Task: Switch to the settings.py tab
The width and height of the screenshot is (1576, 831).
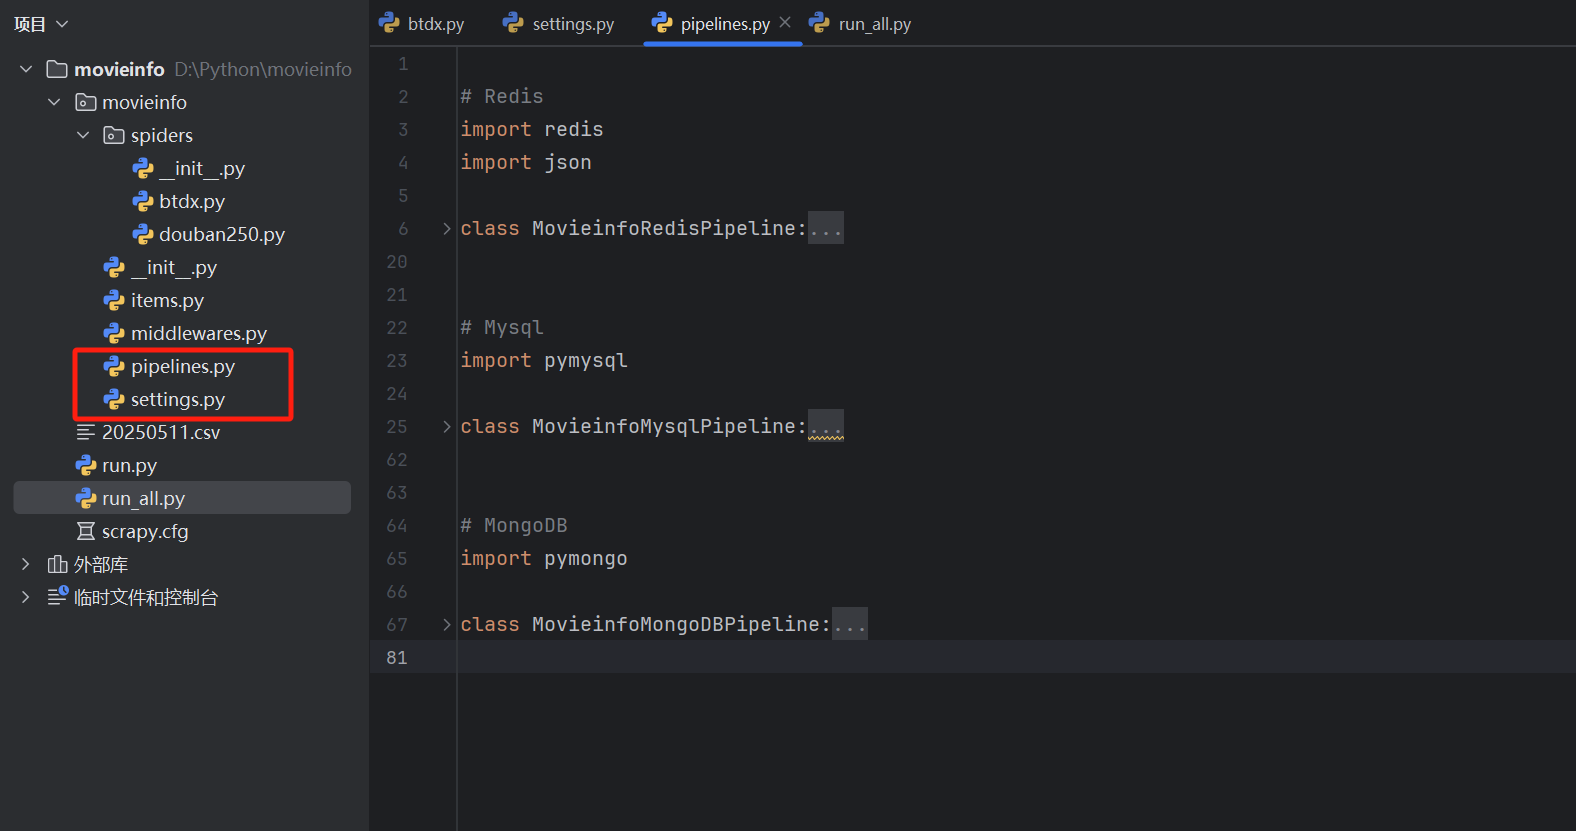Action: (560, 23)
